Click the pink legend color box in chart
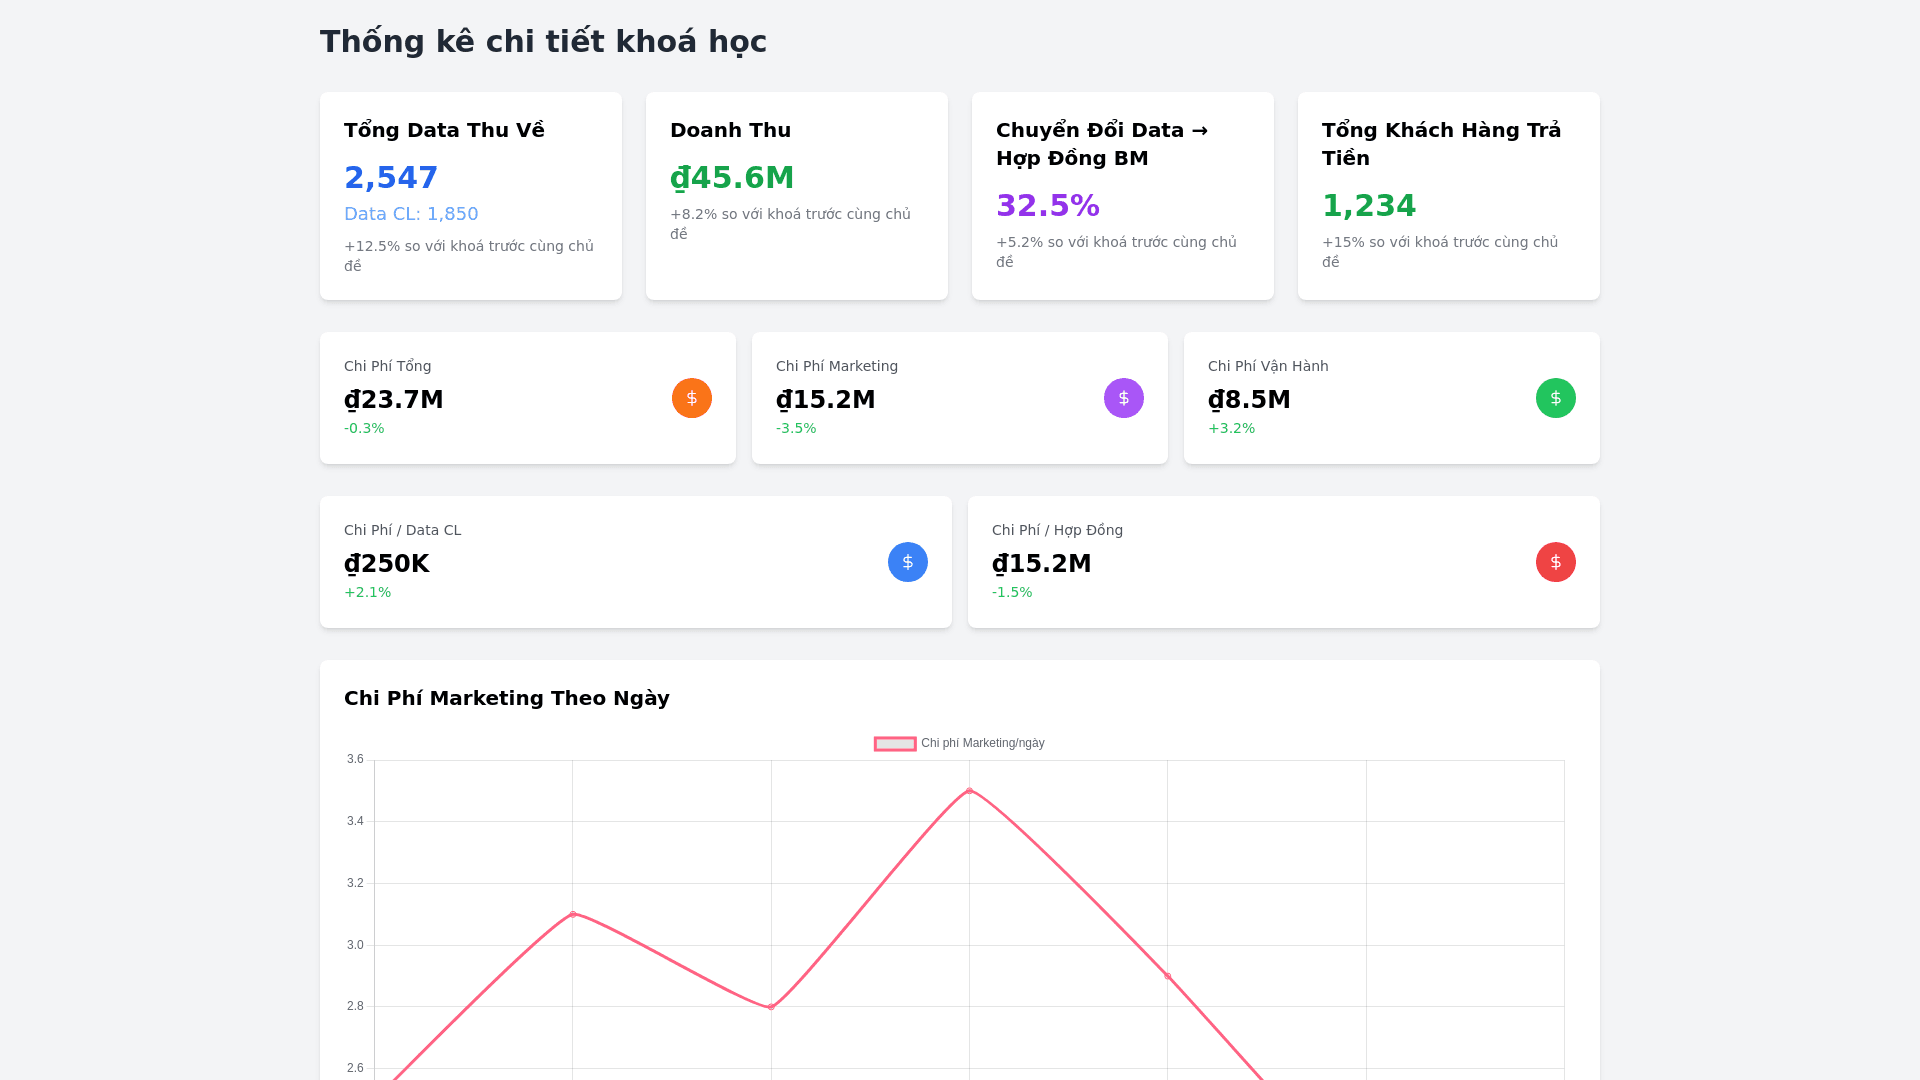Viewport: 1920px width, 1080px height. [895, 743]
